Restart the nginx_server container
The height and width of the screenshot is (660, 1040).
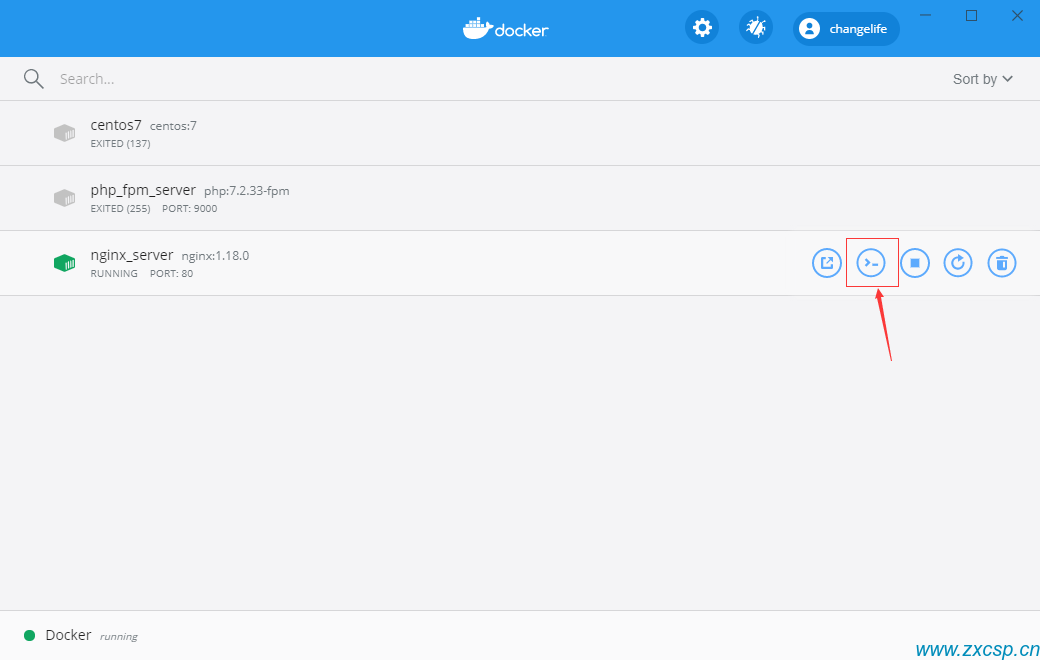click(958, 263)
